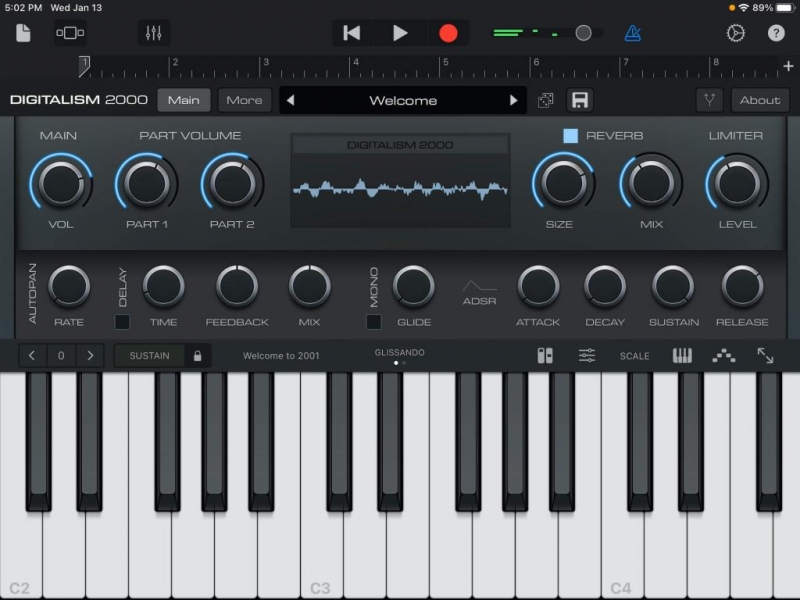Adjust DECAY knob
Viewport: 800px width, 600px height.
(x=605, y=286)
